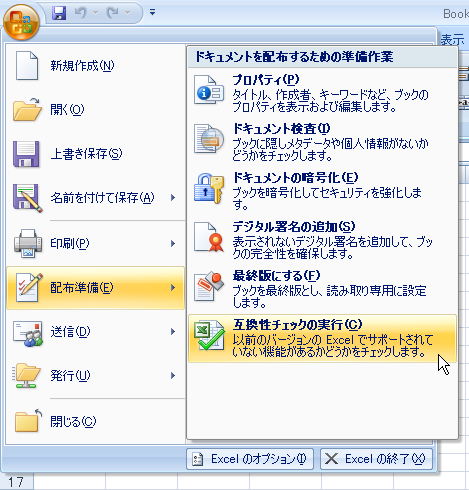The image size is (469, 490).
Task: Expand the undo history dropdown arrow
Action: tap(95, 13)
